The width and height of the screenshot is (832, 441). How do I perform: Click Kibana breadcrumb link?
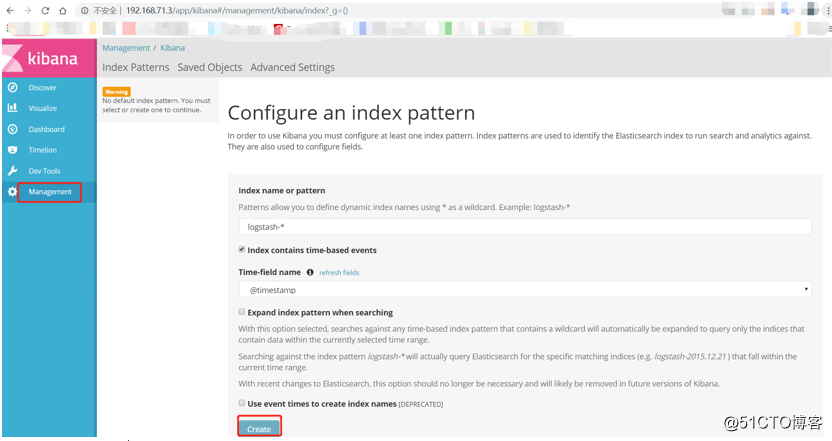click(x=172, y=48)
